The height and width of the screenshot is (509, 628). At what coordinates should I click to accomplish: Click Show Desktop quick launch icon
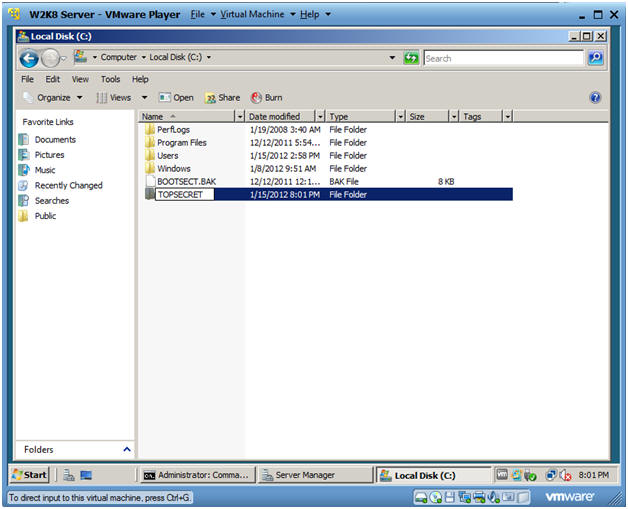(x=86, y=475)
